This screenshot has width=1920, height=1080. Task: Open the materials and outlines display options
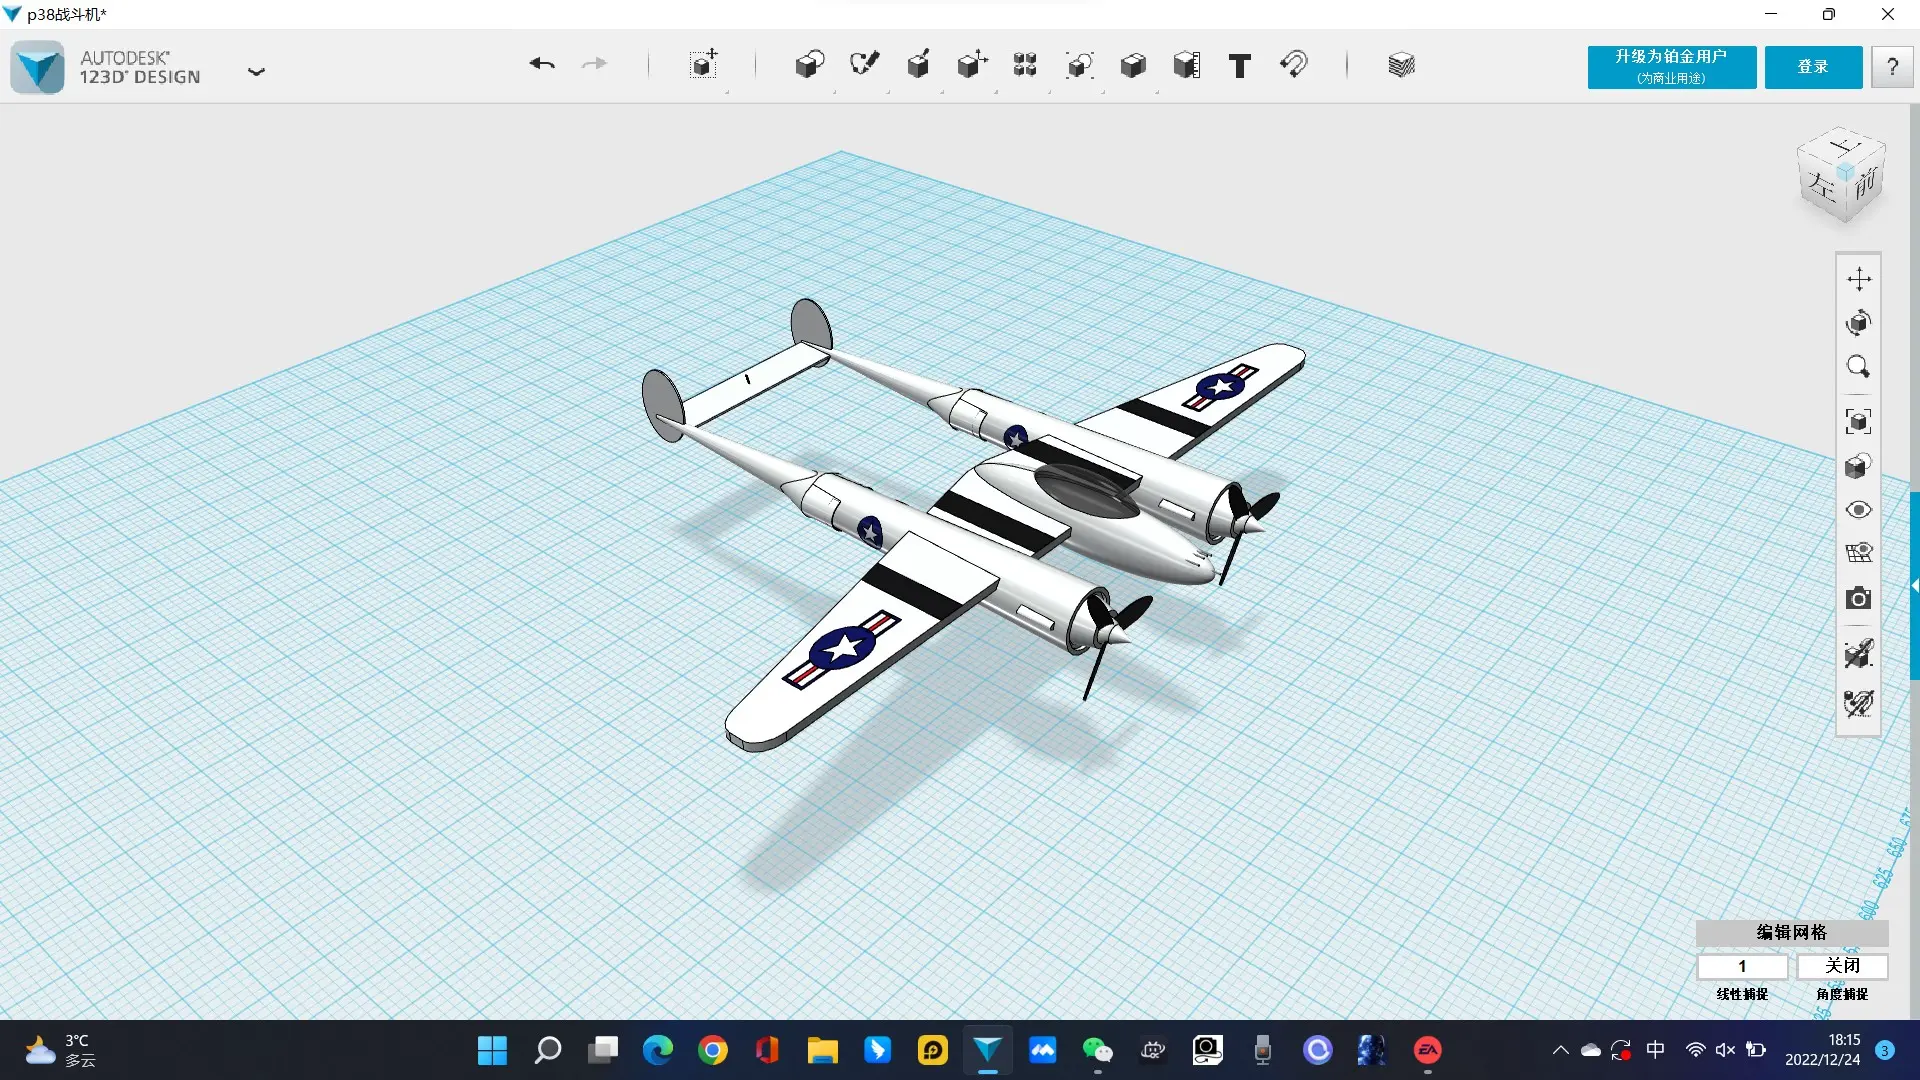1859,466
